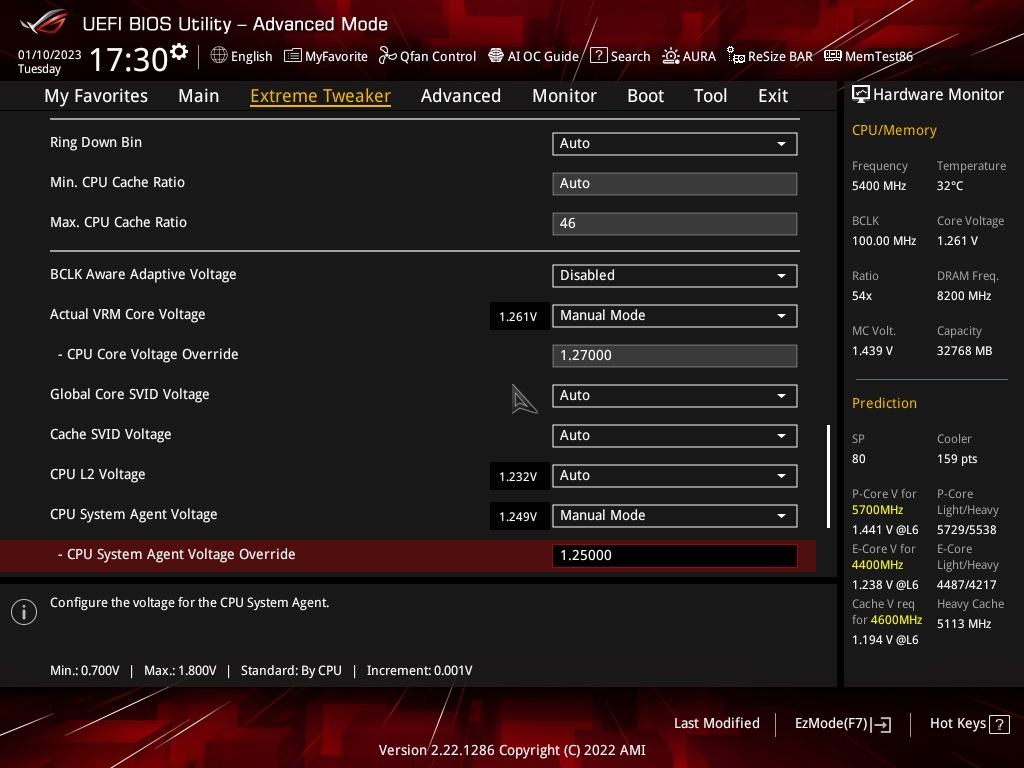
Task: Open the clock settings gear icon
Action: tap(179, 52)
